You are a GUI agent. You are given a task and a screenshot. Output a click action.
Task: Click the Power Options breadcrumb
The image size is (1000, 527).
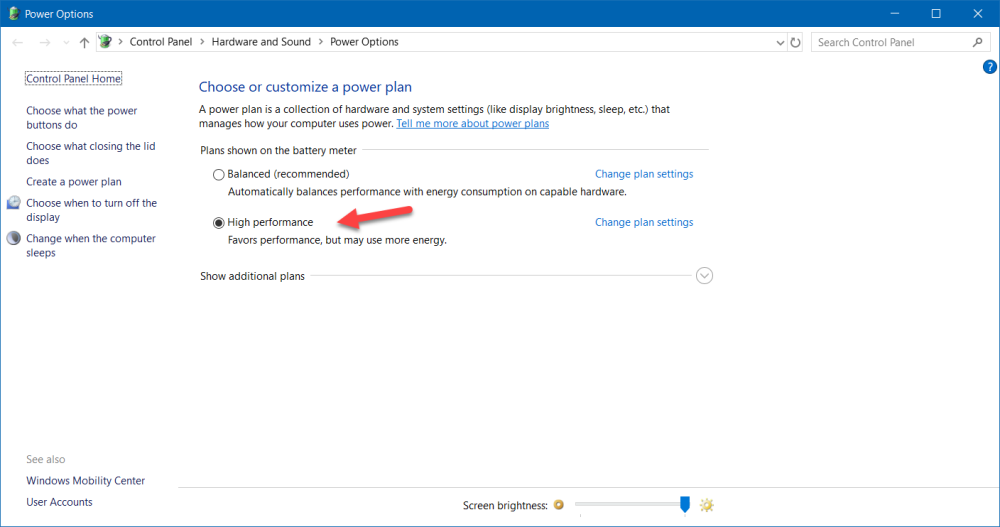(x=364, y=41)
